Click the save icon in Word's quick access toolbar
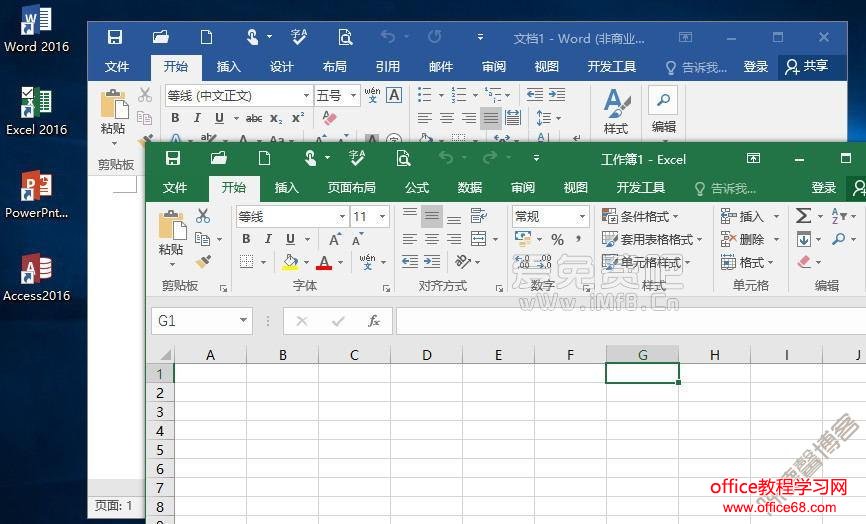The image size is (866, 524). pyautogui.click(x=115, y=37)
